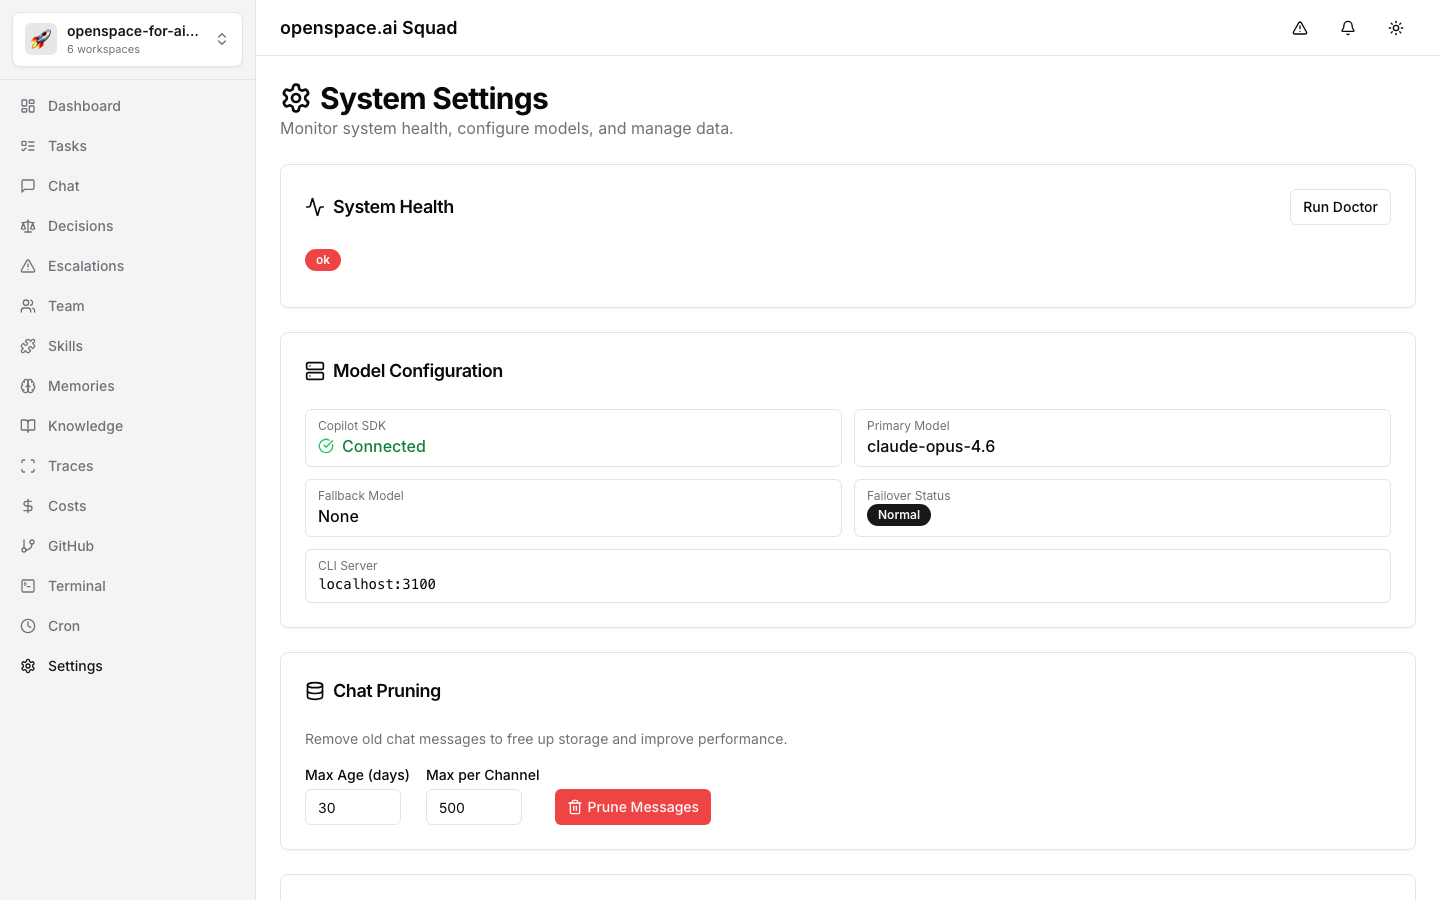Click the Max per Channel input
The image size is (1440, 900).
pos(473,807)
